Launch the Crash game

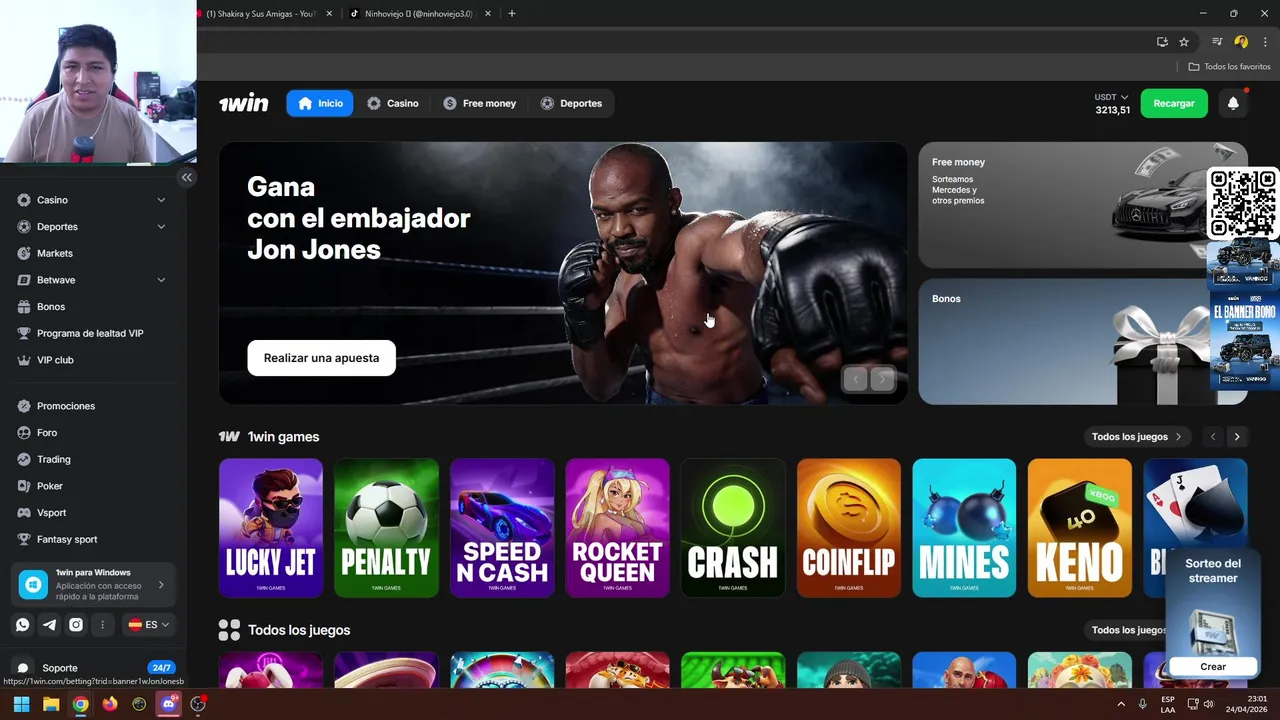coord(733,528)
